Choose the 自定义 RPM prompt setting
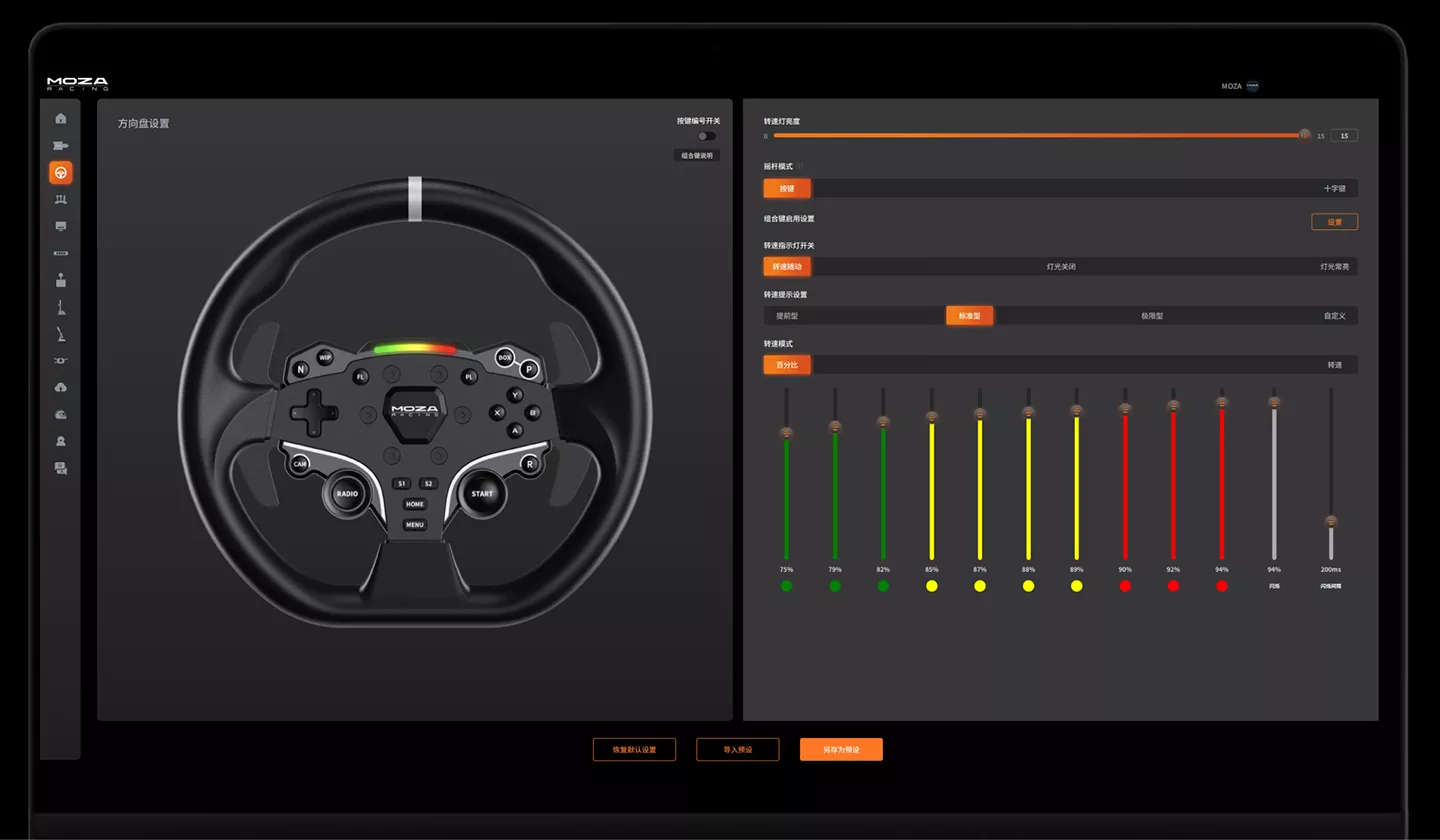1440x840 pixels. [1334, 316]
